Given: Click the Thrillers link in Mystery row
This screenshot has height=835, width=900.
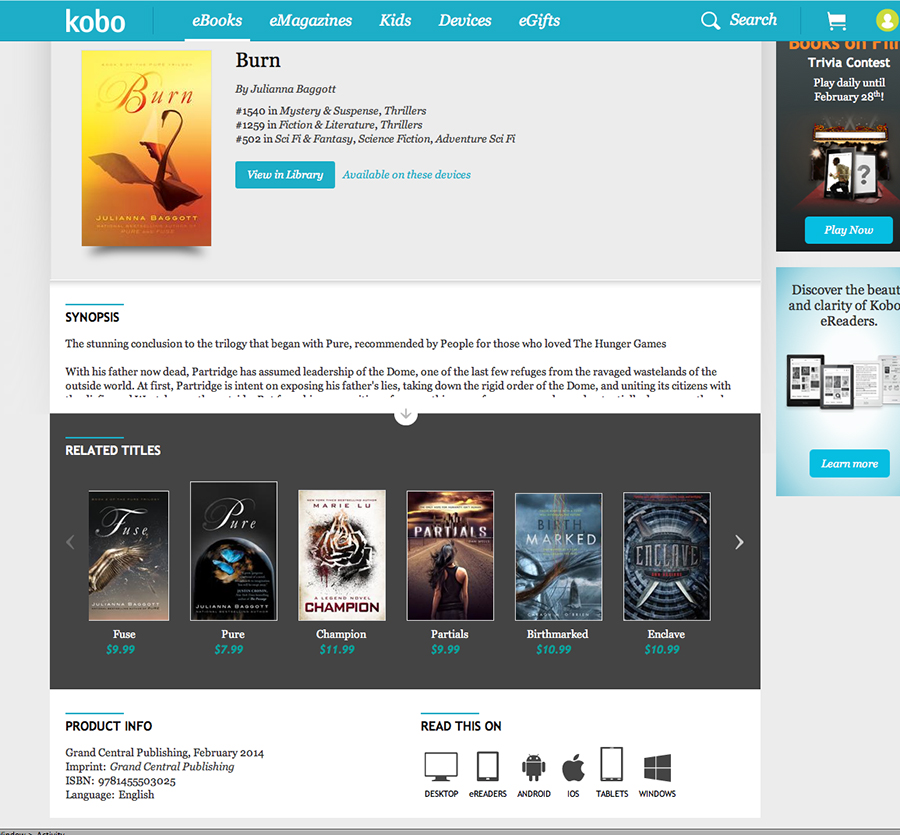Looking at the screenshot, I should click(x=405, y=111).
